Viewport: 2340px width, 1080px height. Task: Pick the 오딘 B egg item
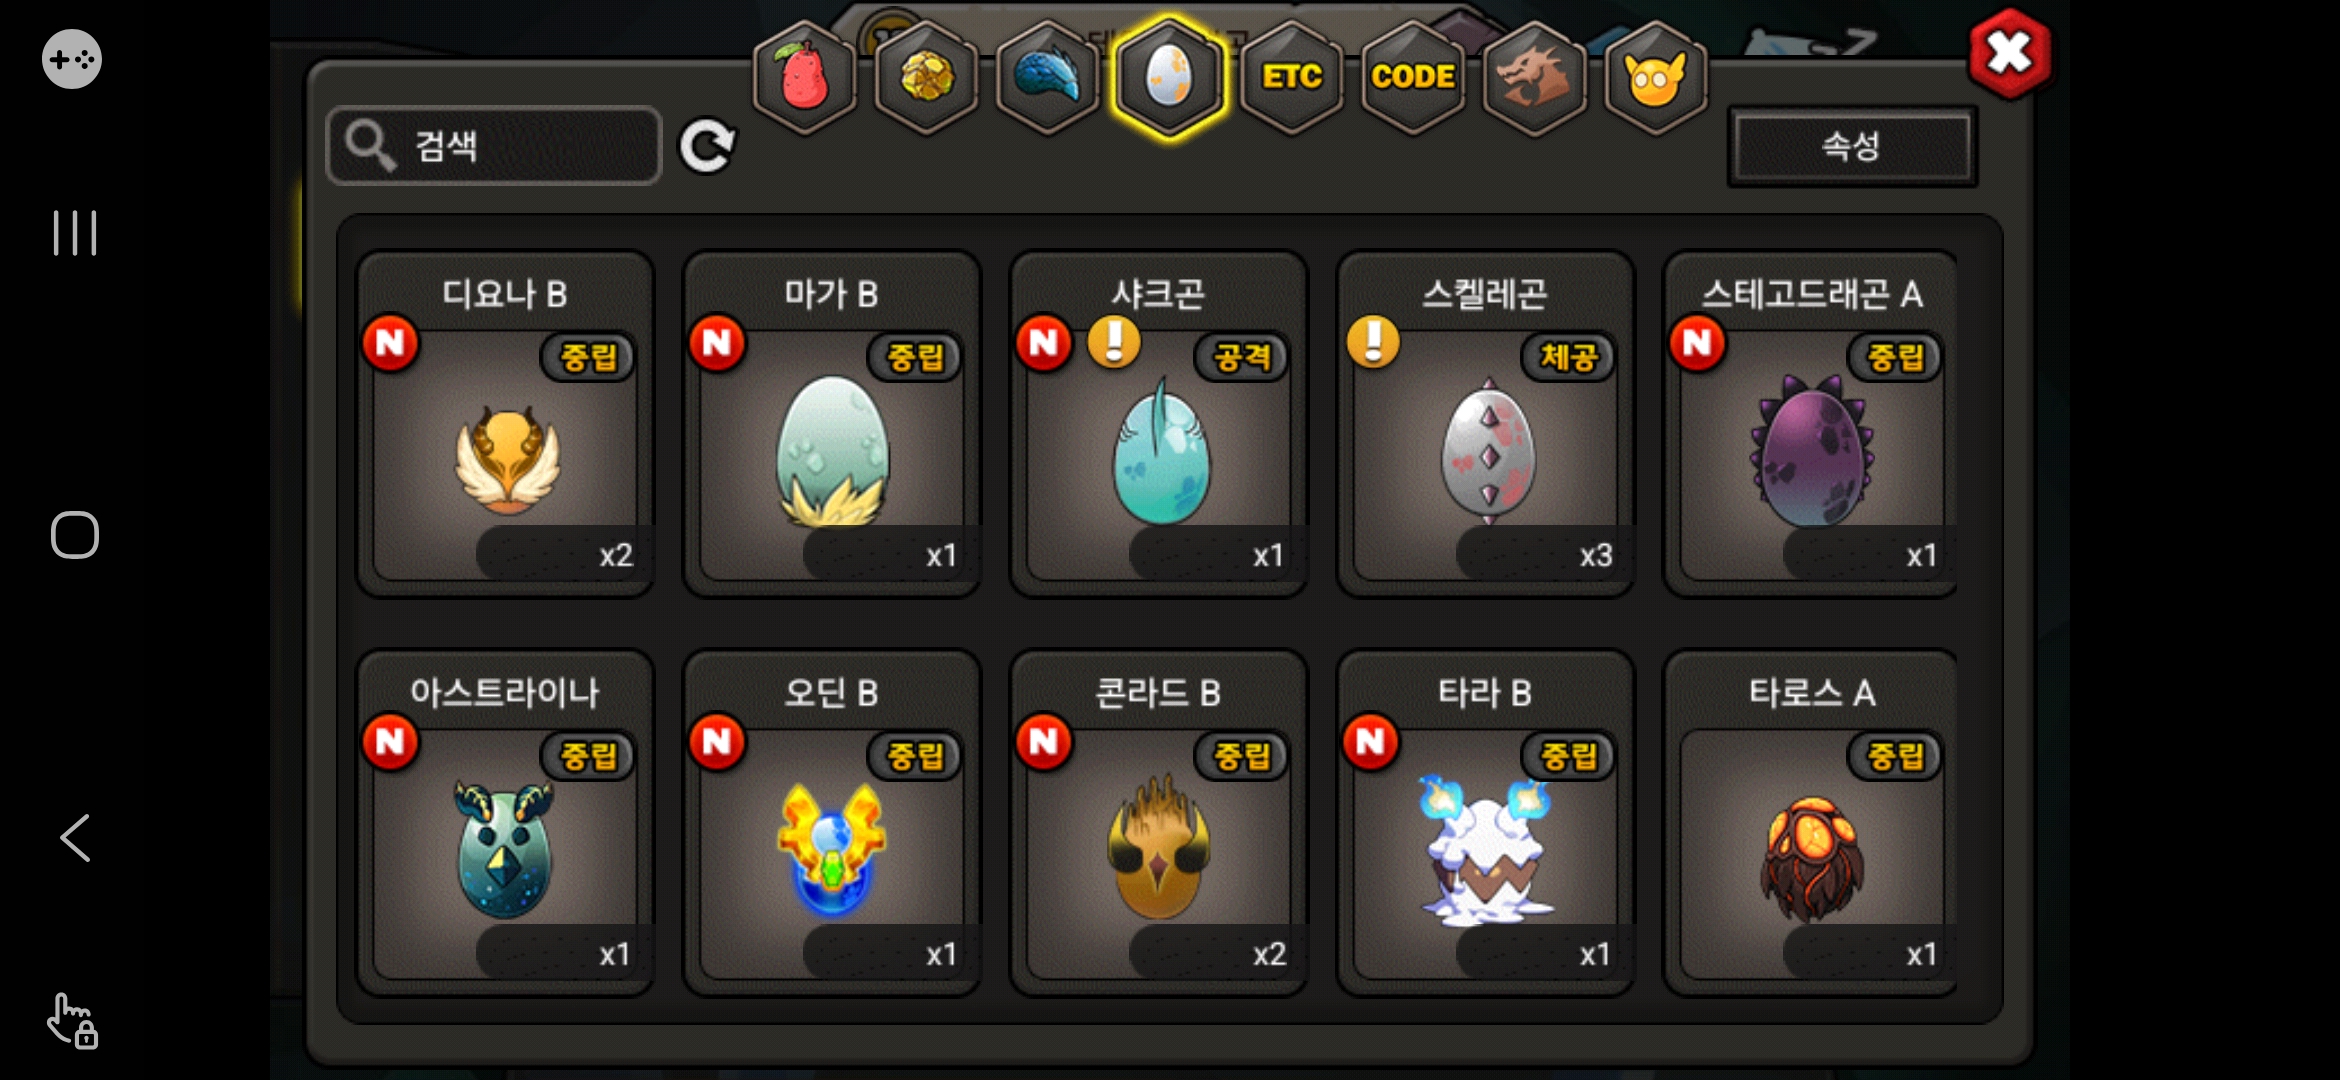coord(832,823)
